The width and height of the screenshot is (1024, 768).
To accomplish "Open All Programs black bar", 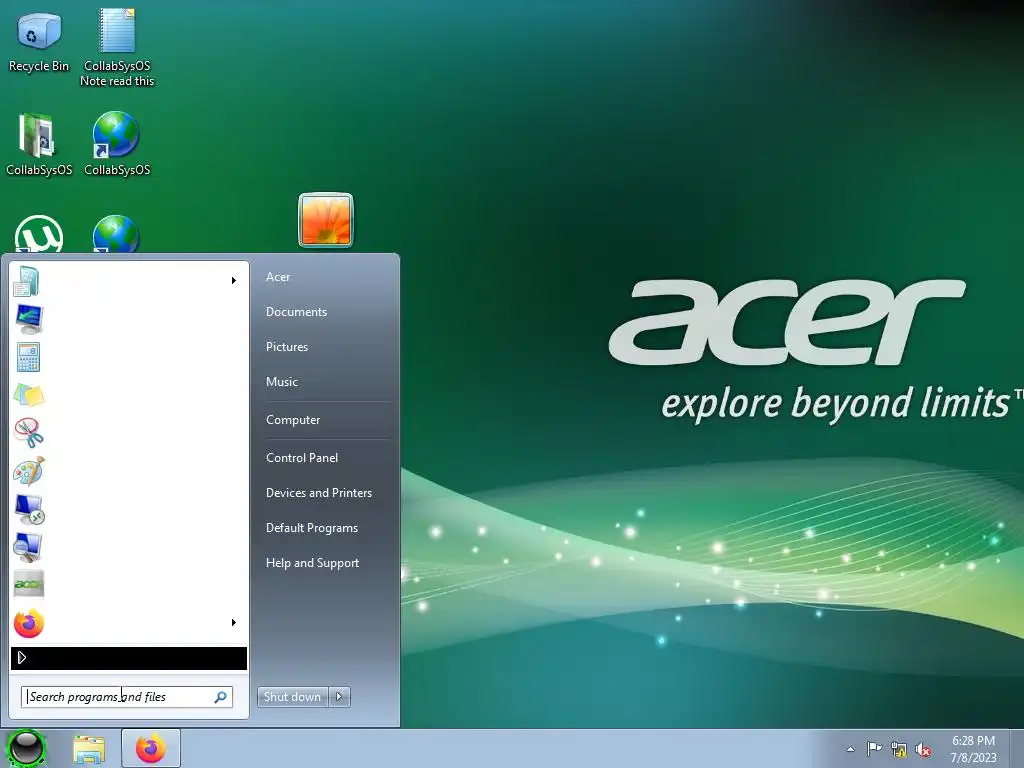I will pos(129,658).
